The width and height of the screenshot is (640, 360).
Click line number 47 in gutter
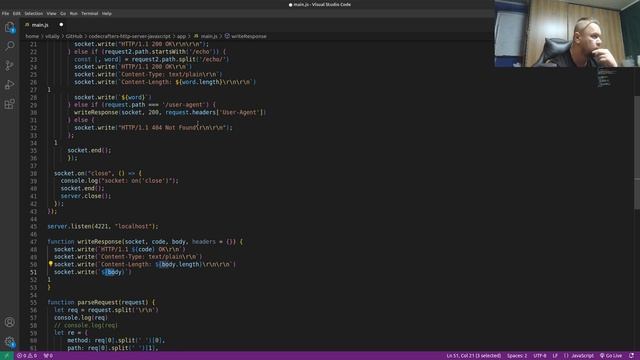33,242
